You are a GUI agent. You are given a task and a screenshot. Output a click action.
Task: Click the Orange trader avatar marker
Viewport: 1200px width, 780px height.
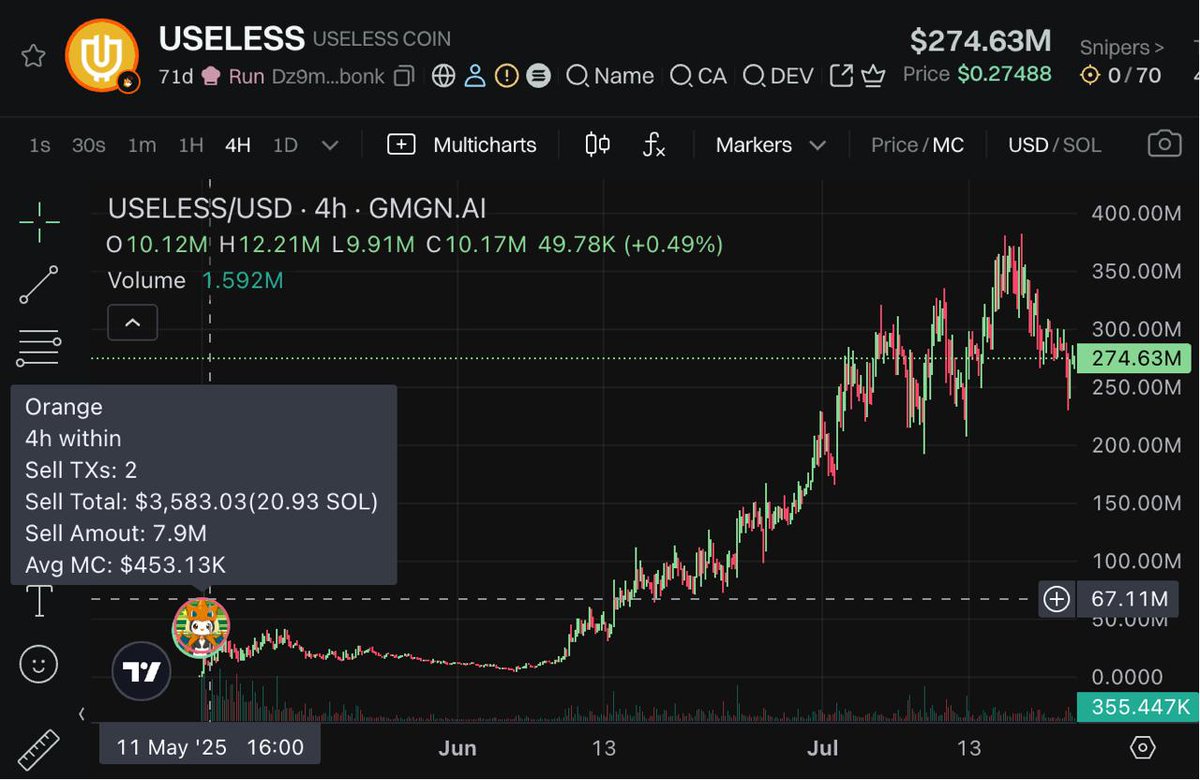pos(202,628)
